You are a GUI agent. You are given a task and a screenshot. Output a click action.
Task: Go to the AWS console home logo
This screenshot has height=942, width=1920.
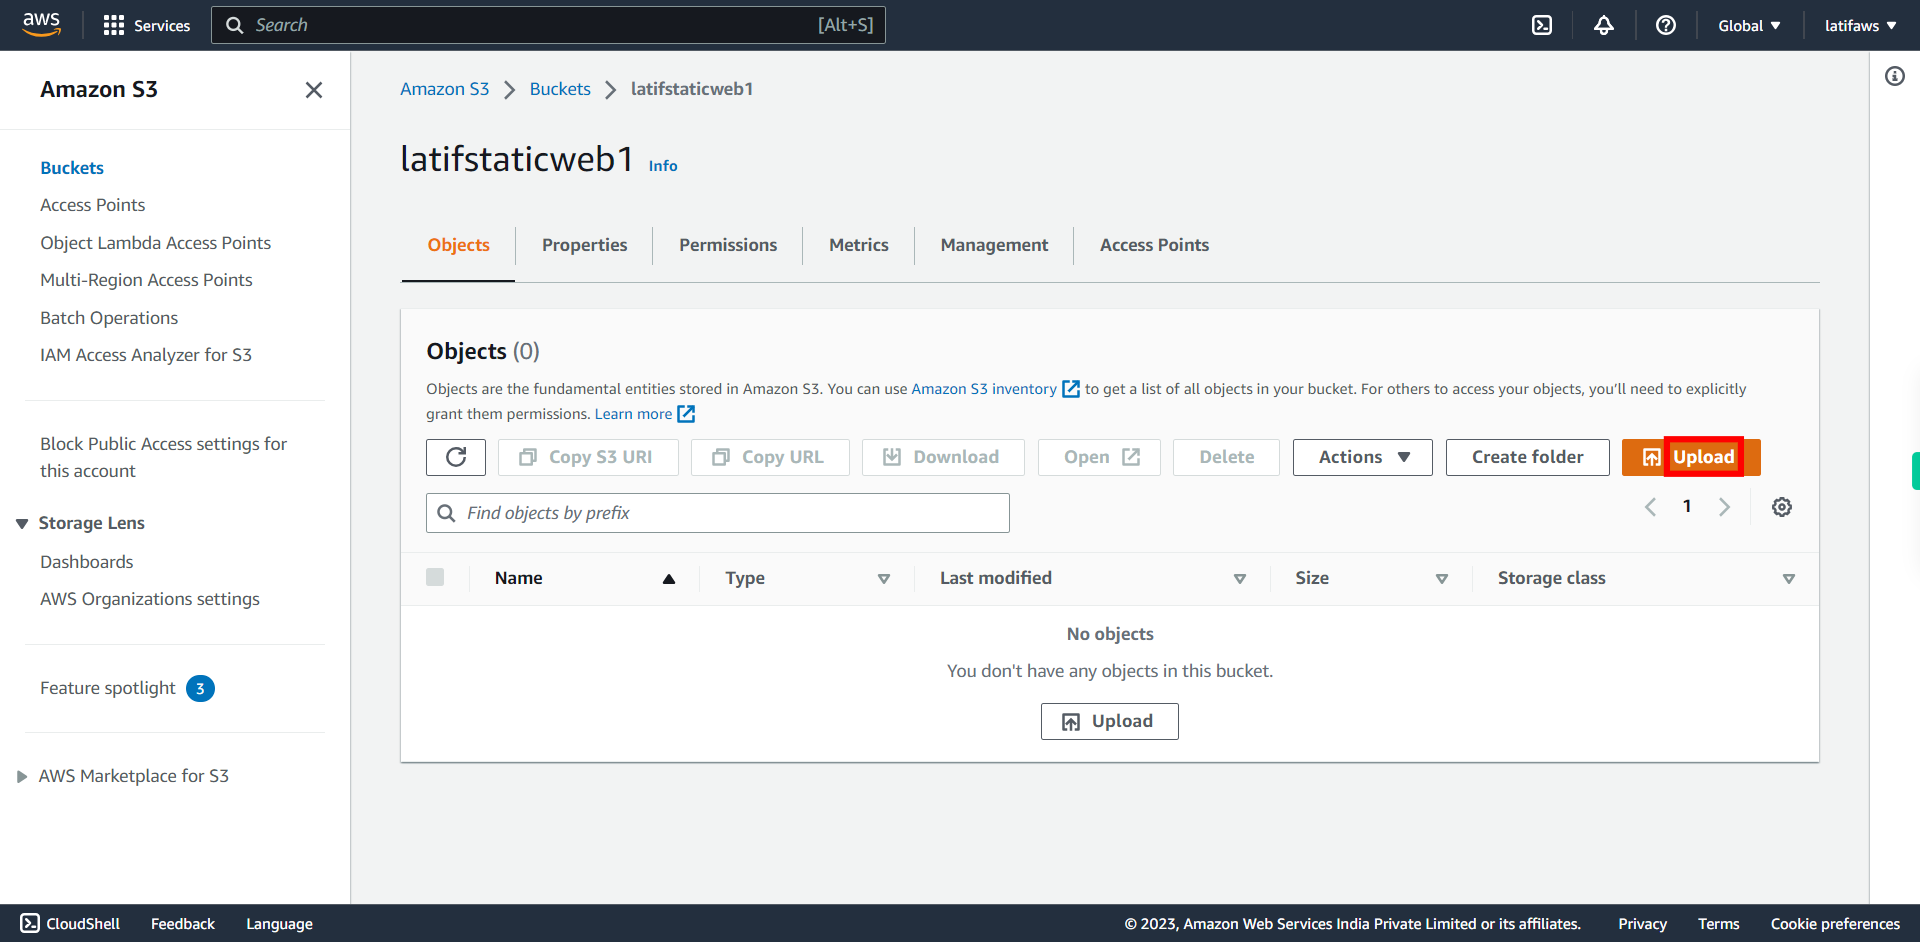42,25
